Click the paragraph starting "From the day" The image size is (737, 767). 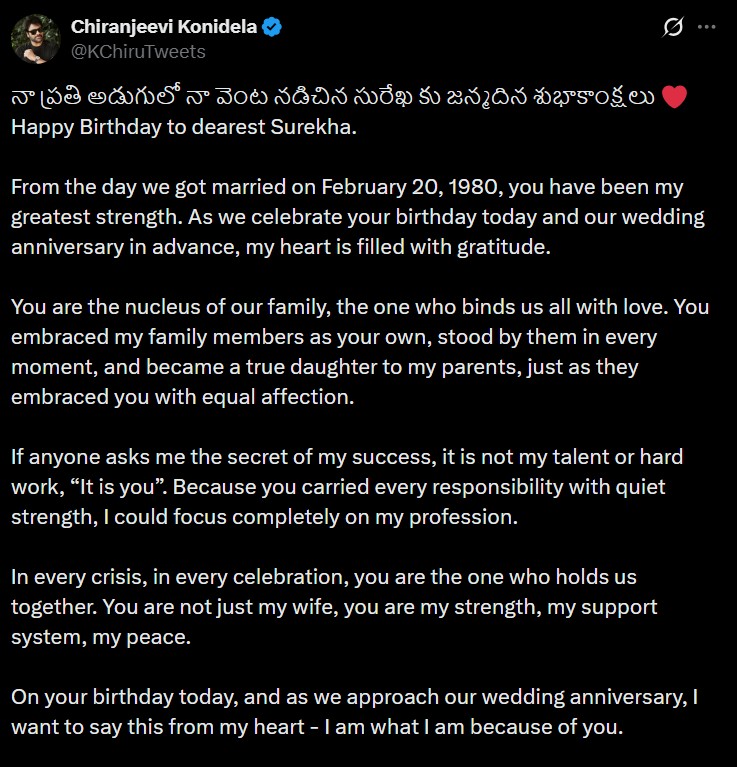(358, 217)
